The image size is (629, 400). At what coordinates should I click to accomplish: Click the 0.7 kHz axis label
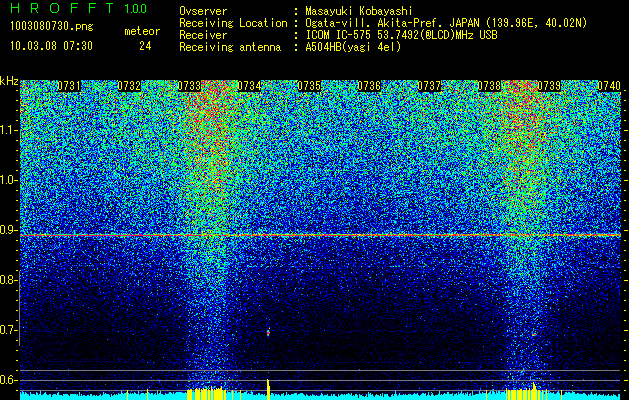[x=8, y=330]
